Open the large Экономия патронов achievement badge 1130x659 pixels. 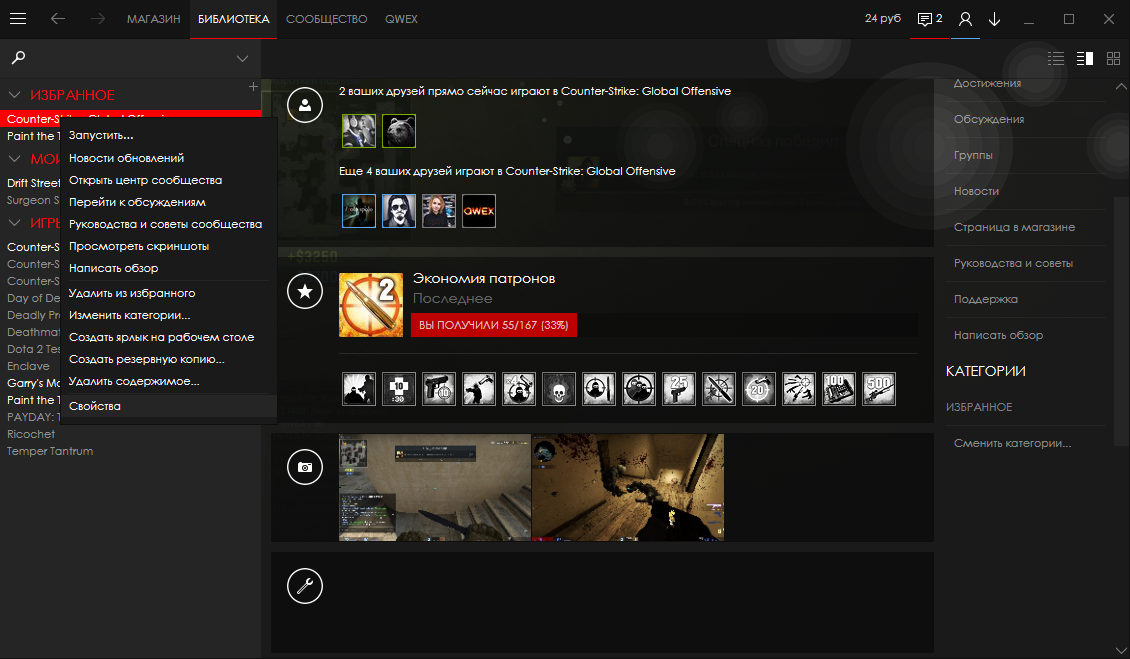pos(371,304)
